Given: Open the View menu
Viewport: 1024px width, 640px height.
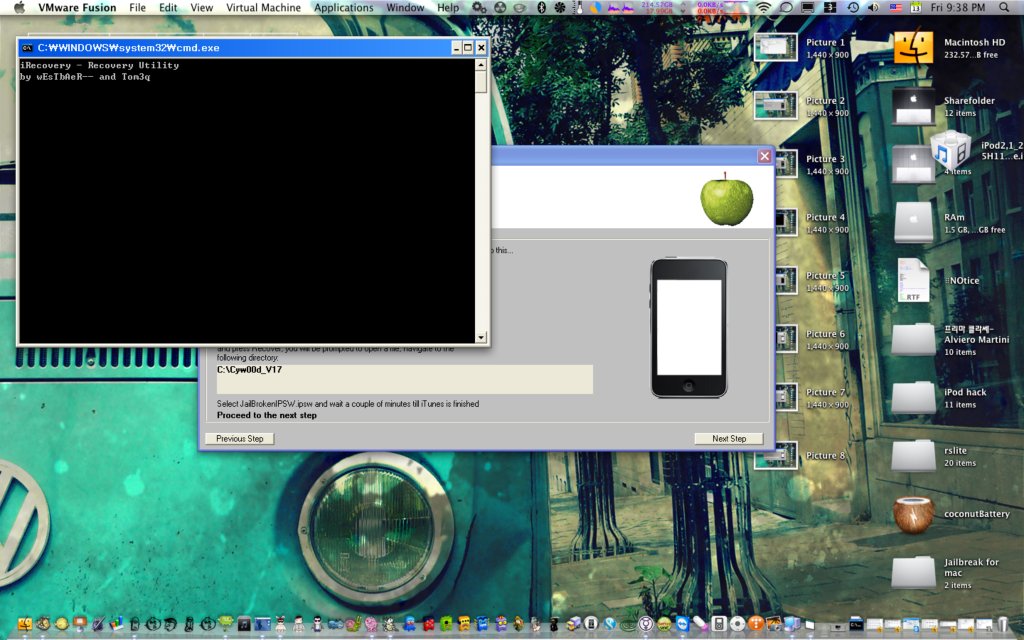Looking at the screenshot, I should [x=201, y=8].
